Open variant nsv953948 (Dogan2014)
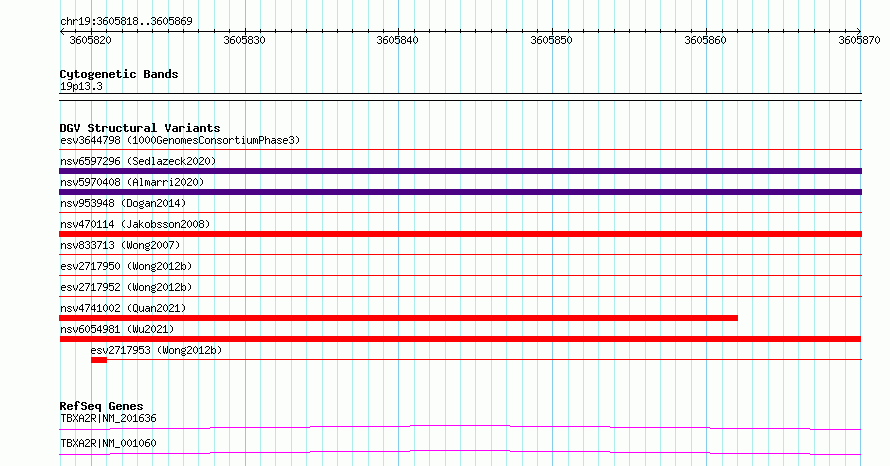Viewport: 890px width, 466px height. coord(123,203)
